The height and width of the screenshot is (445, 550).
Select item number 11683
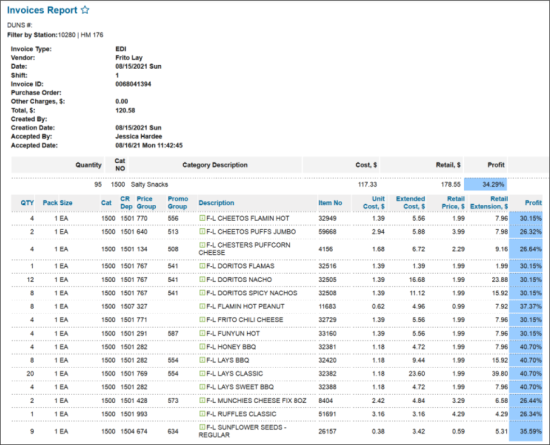[x=327, y=306]
